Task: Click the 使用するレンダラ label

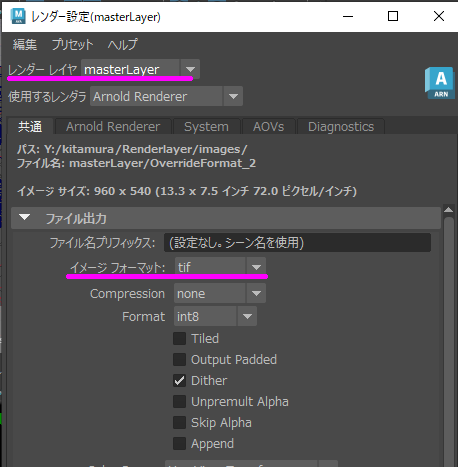Action: [x=47, y=97]
